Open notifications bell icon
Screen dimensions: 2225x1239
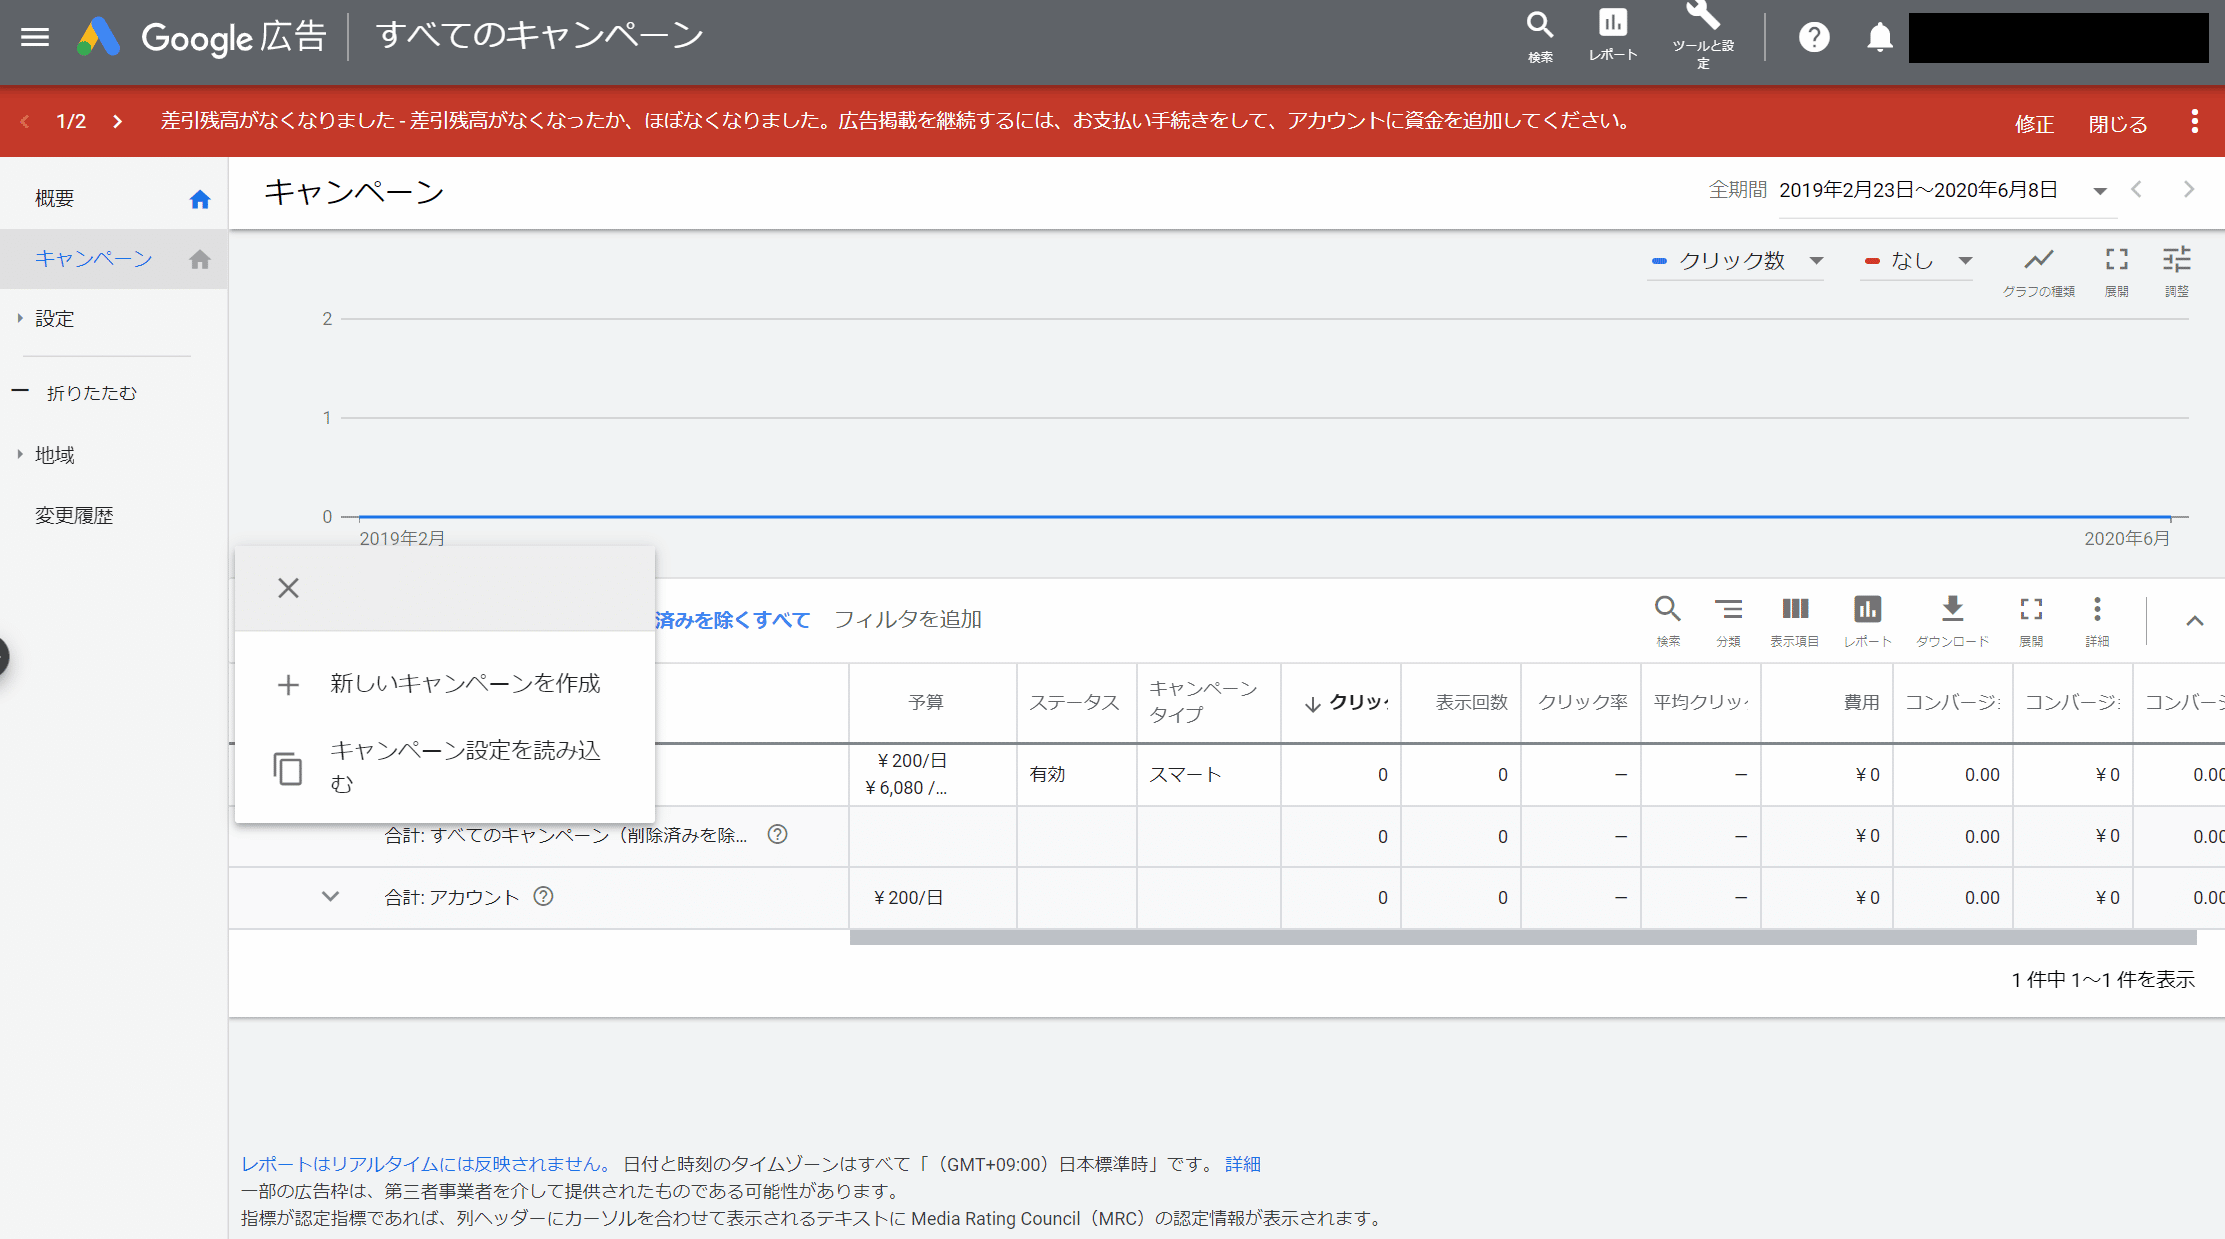click(1880, 38)
